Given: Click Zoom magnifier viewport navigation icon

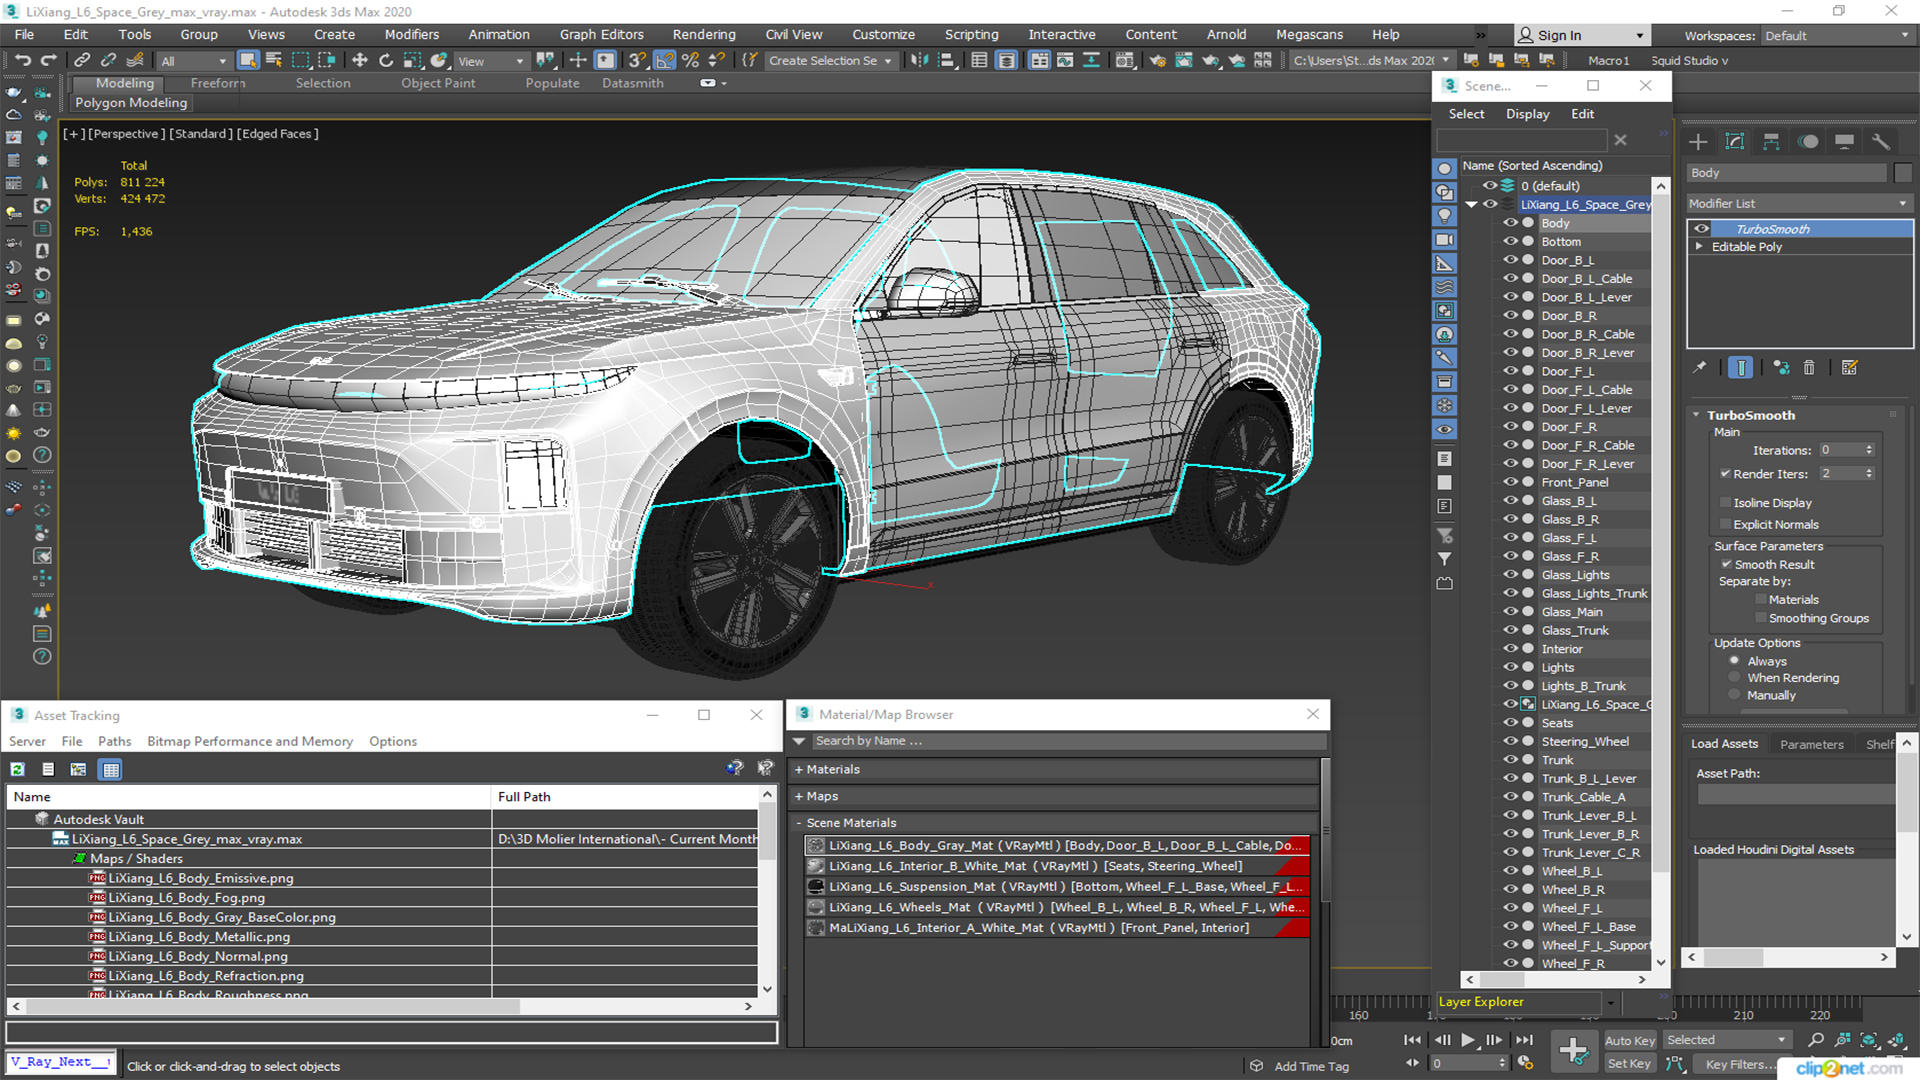Looking at the screenshot, I should coord(1816,1040).
